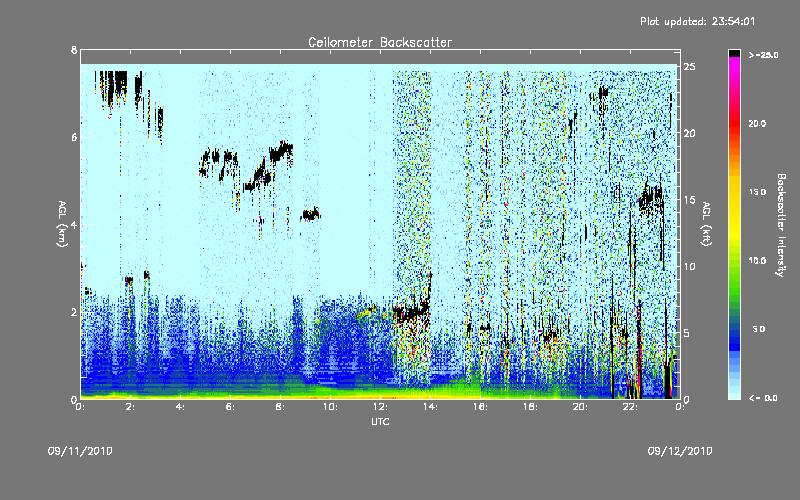The width and height of the screenshot is (800, 500).
Task: Select the "Backscatter Intensity" colorbar label
Action: tap(781, 225)
